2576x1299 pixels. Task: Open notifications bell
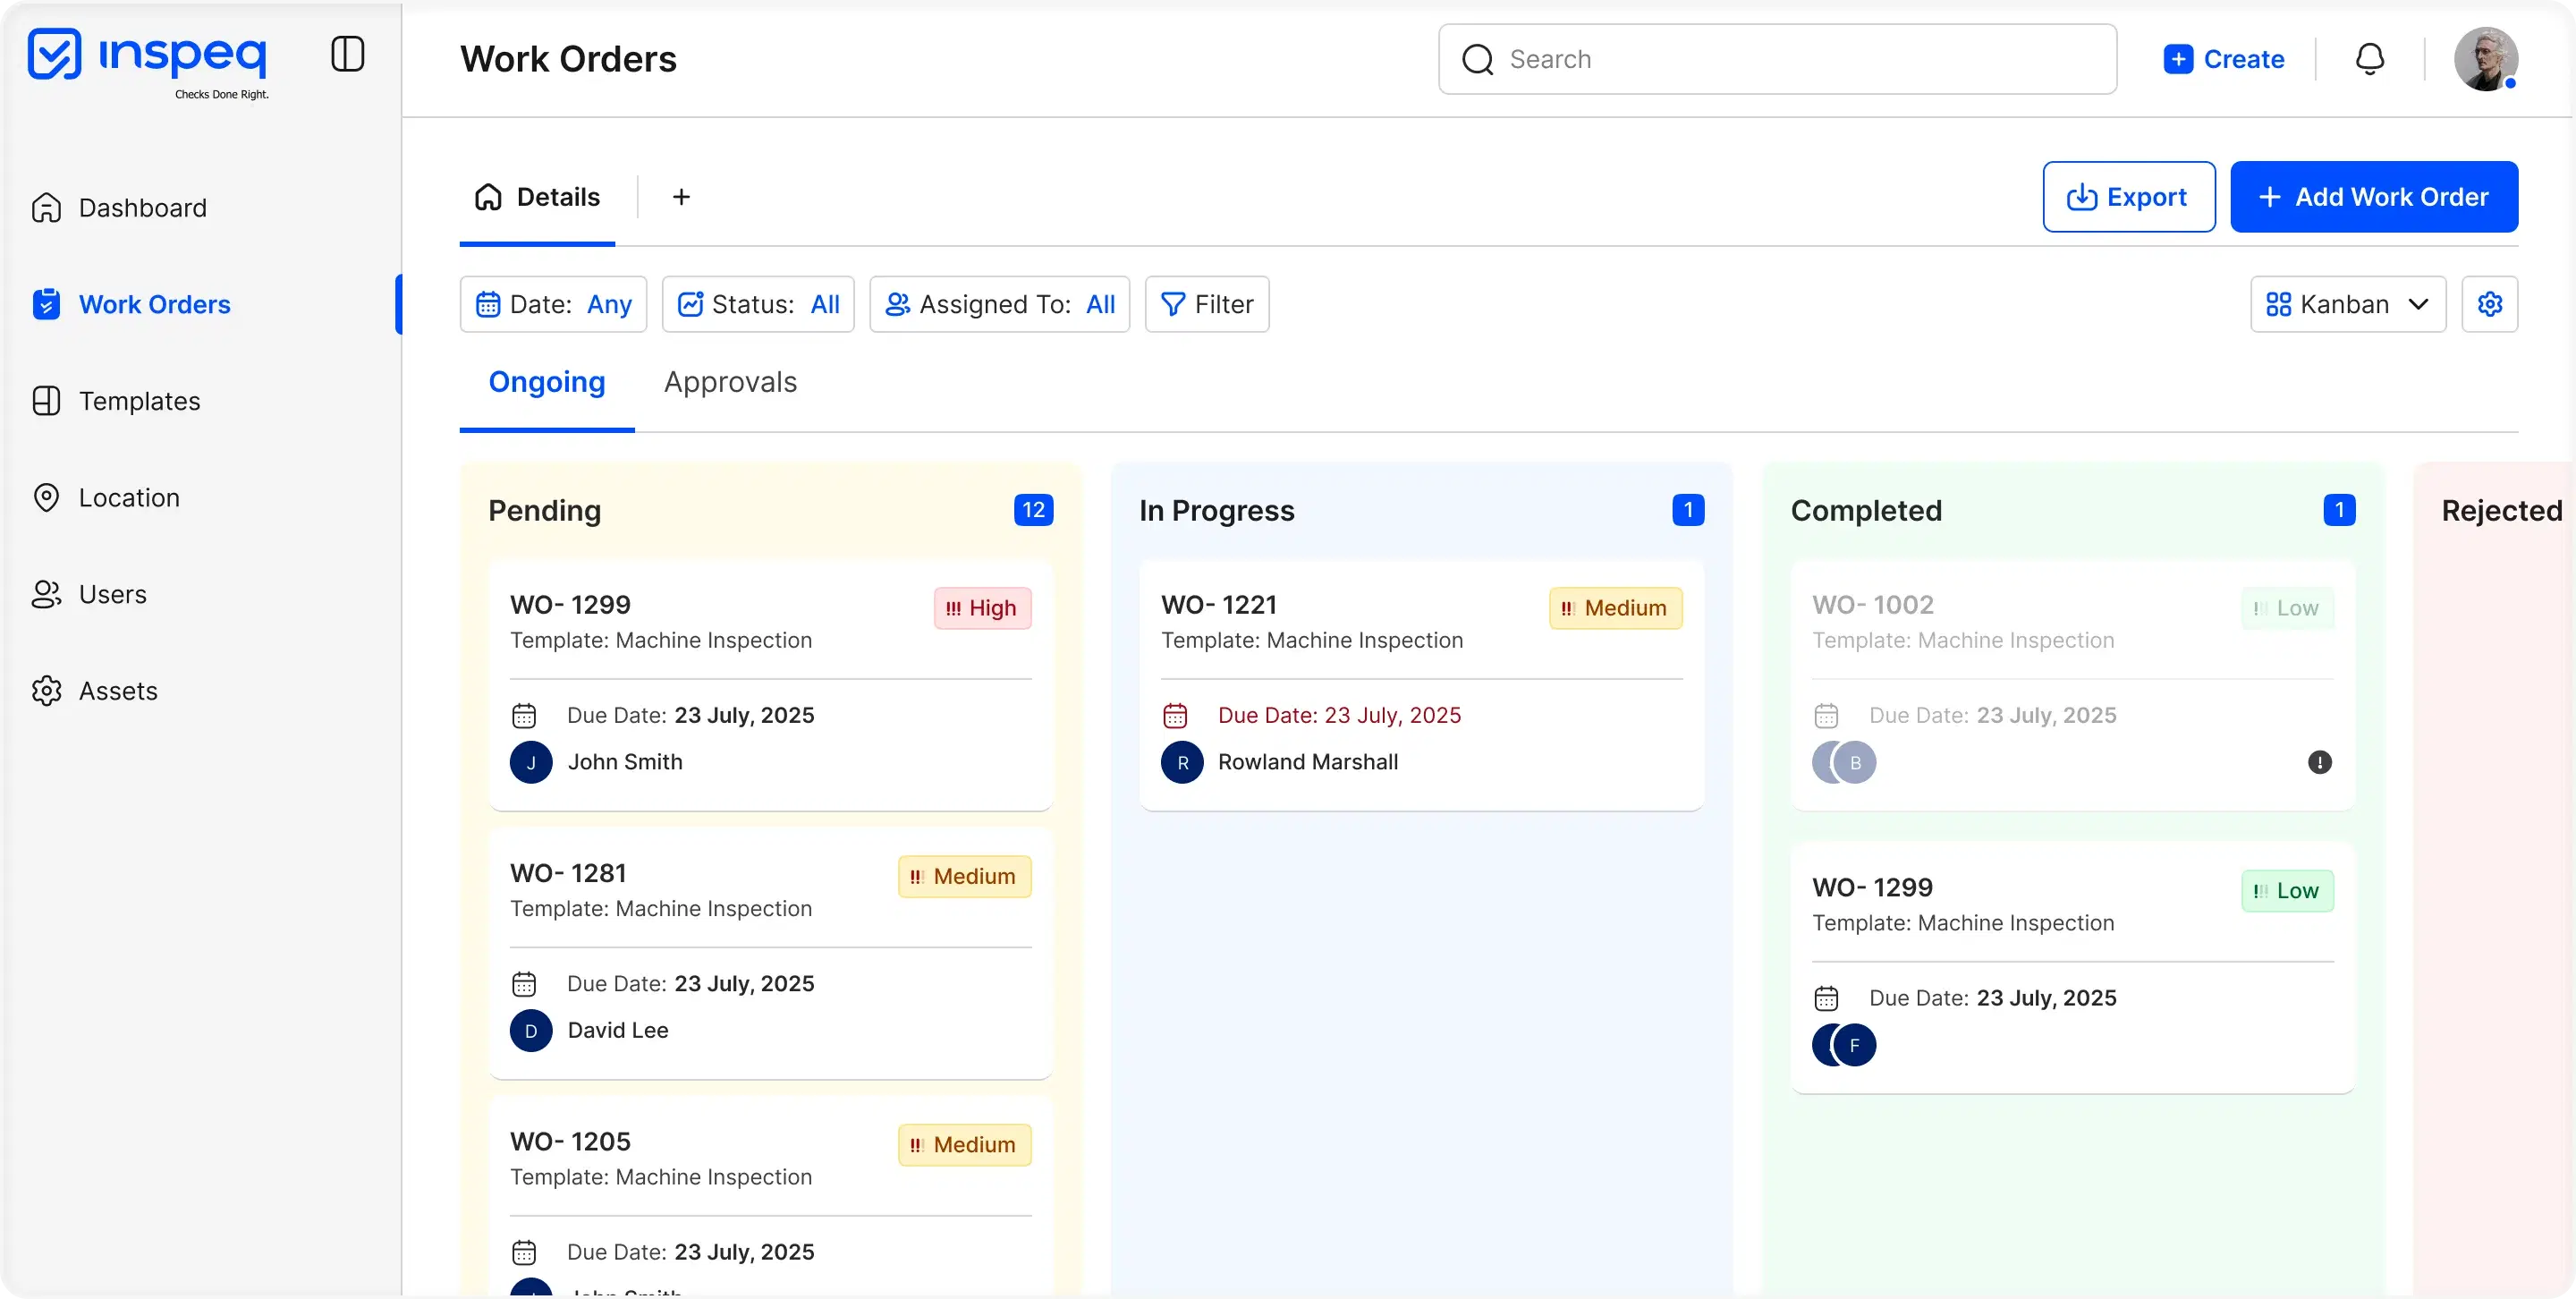point(2370,59)
